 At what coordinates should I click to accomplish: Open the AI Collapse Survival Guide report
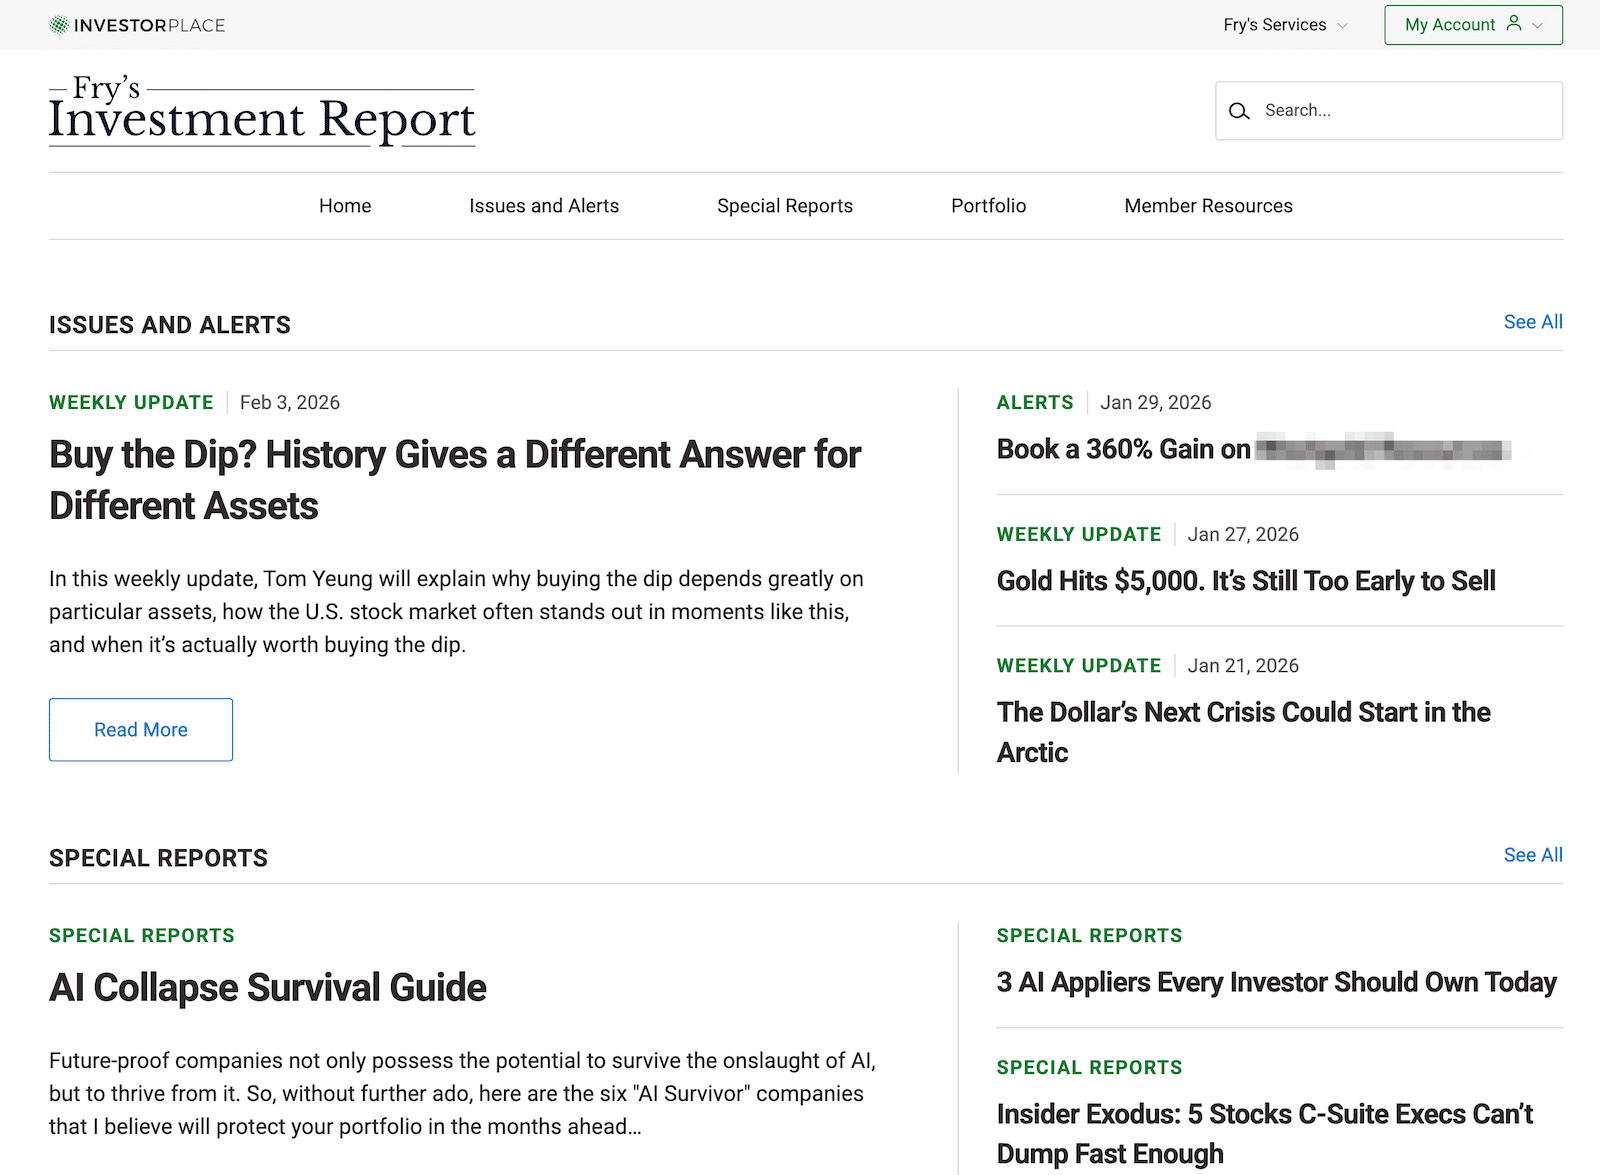click(x=268, y=988)
